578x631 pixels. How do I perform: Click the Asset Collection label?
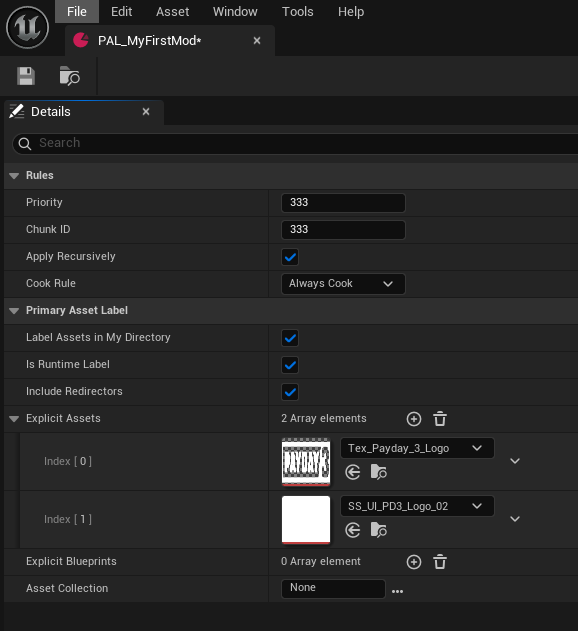coord(67,588)
